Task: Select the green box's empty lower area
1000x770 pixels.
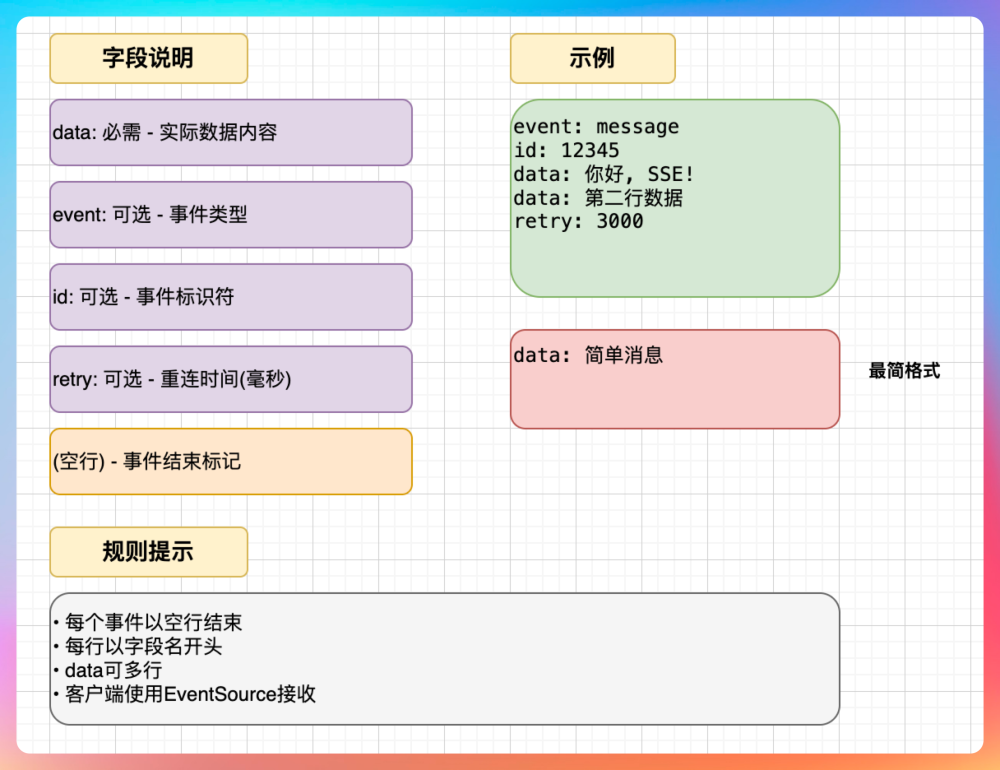Action: (674, 265)
